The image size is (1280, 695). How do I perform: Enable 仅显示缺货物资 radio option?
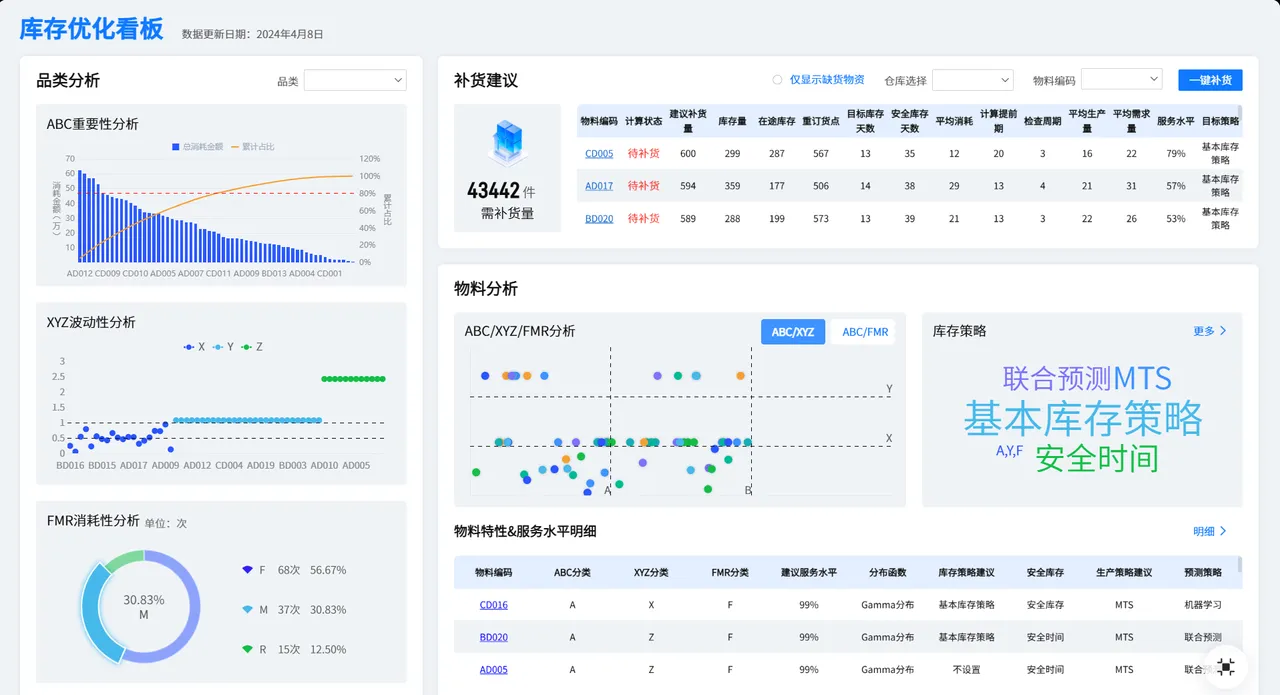coord(777,80)
